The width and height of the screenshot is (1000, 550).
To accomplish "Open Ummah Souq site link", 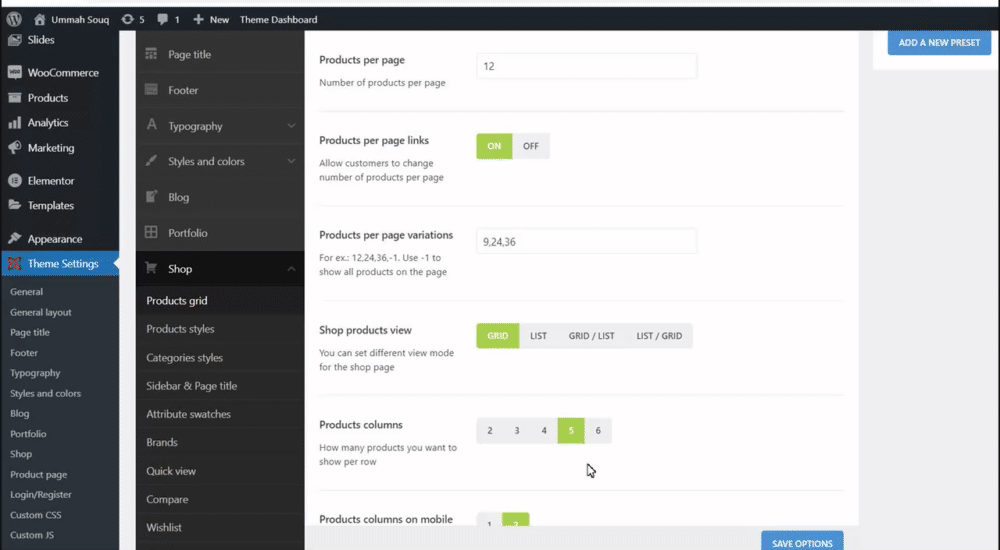I will tap(80, 19).
